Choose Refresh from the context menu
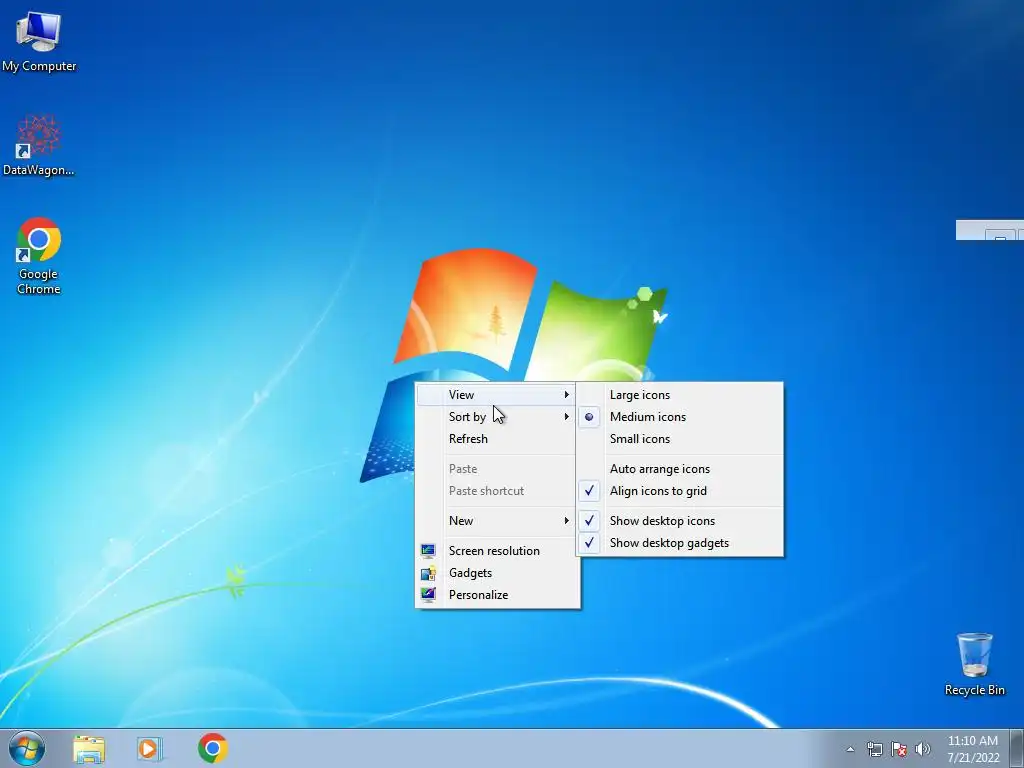 click(x=497, y=439)
